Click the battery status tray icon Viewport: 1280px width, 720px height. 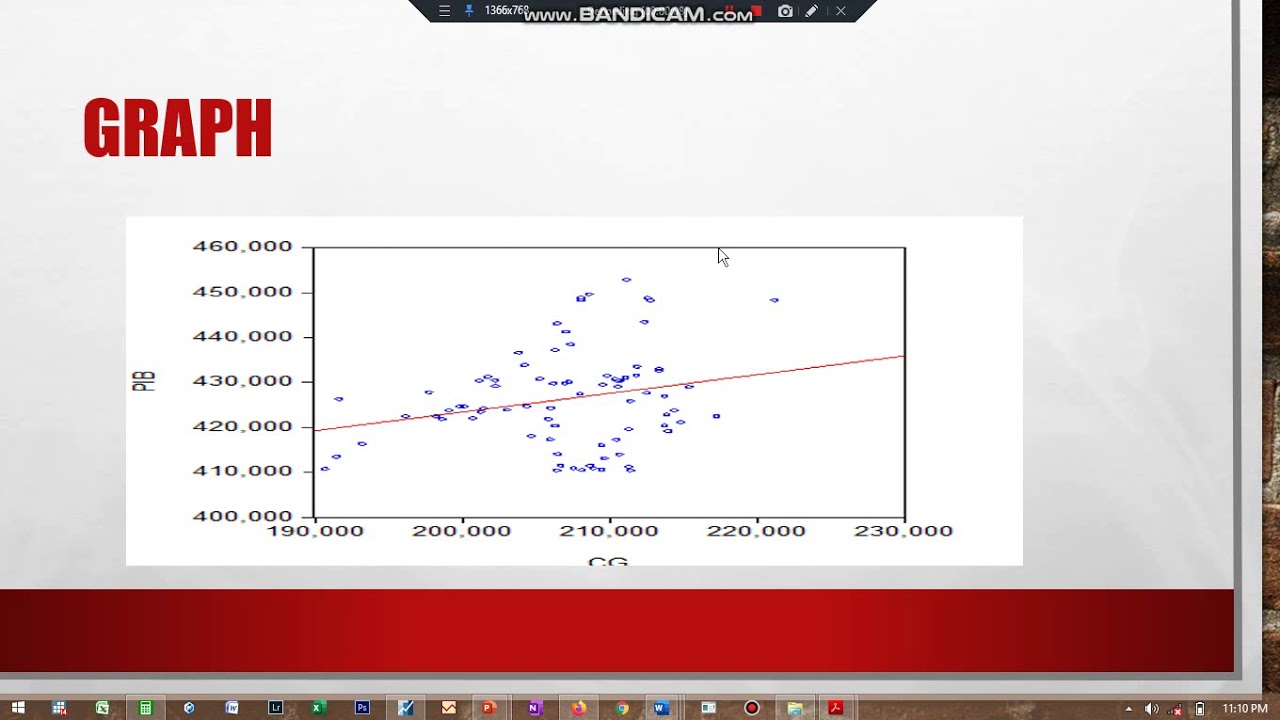point(1199,709)
